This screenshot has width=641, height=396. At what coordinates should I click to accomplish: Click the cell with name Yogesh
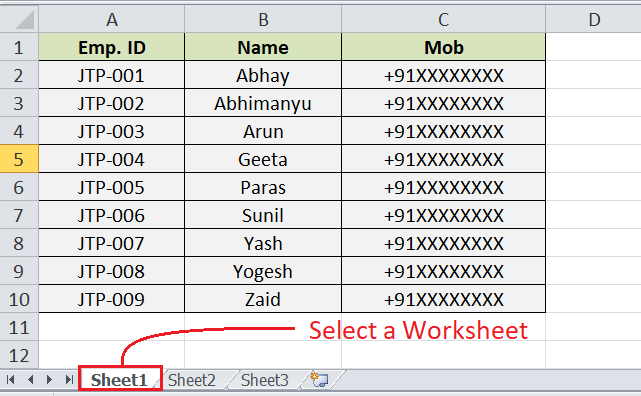[x=263, y=271]
